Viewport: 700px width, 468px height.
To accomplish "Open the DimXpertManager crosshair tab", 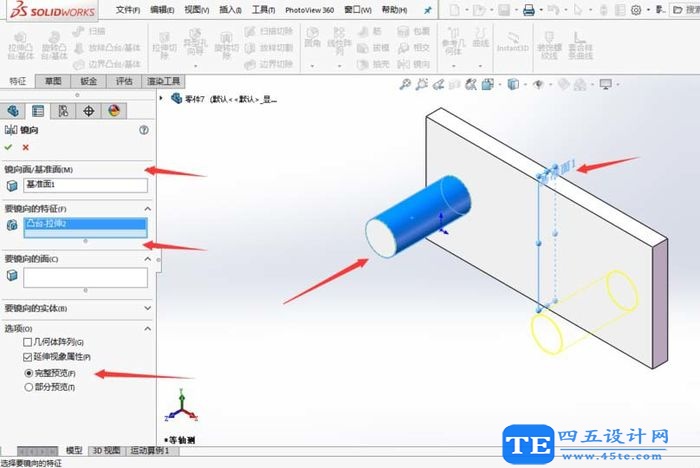I will pyautogui.click(x=88, y=111).
